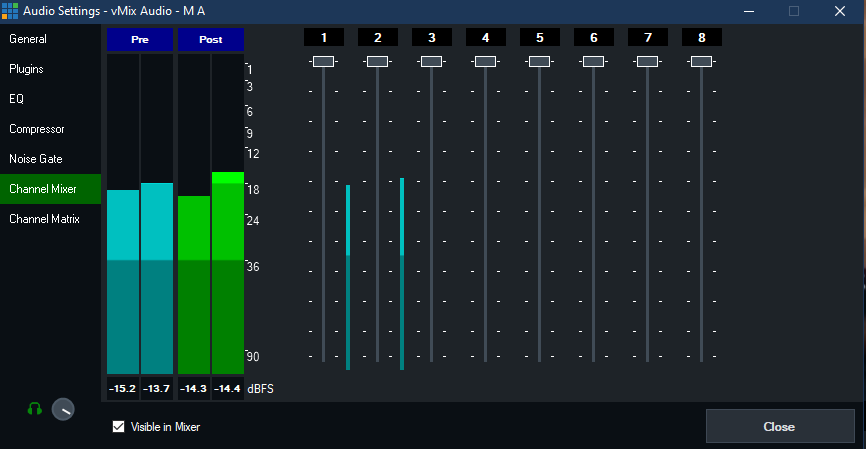Viewport: 866px width, 449px height.
Task: Maximize the Audio Settings window
Action: click(x=794, y=11)
